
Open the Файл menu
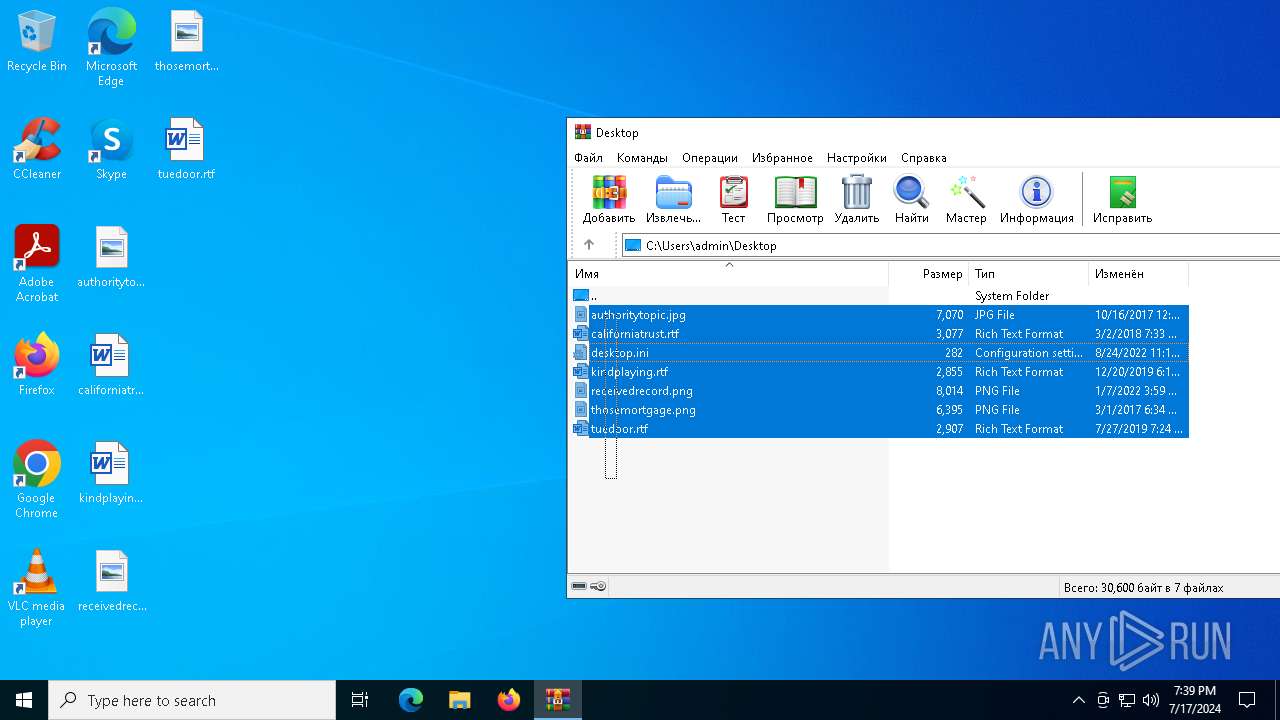pos(588,158)
